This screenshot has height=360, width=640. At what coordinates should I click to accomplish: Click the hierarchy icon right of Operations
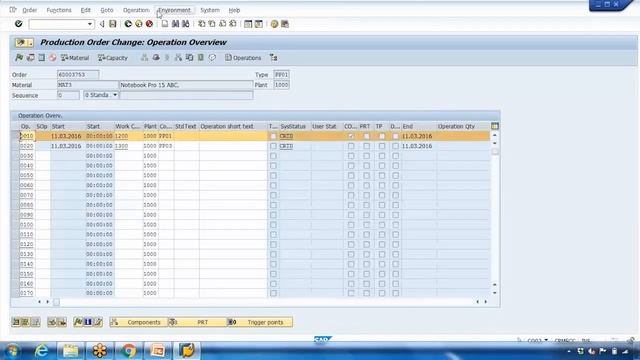pyautogui.click(x=273, y=58)
